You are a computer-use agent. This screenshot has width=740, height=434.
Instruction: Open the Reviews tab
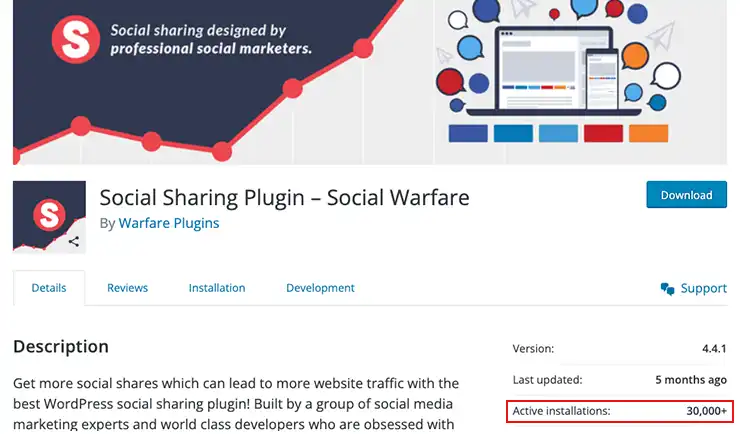point(127,288)
